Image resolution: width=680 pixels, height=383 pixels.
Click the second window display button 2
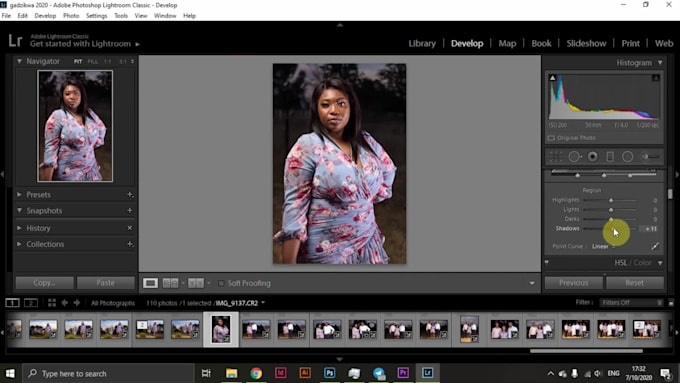point(31,303)
